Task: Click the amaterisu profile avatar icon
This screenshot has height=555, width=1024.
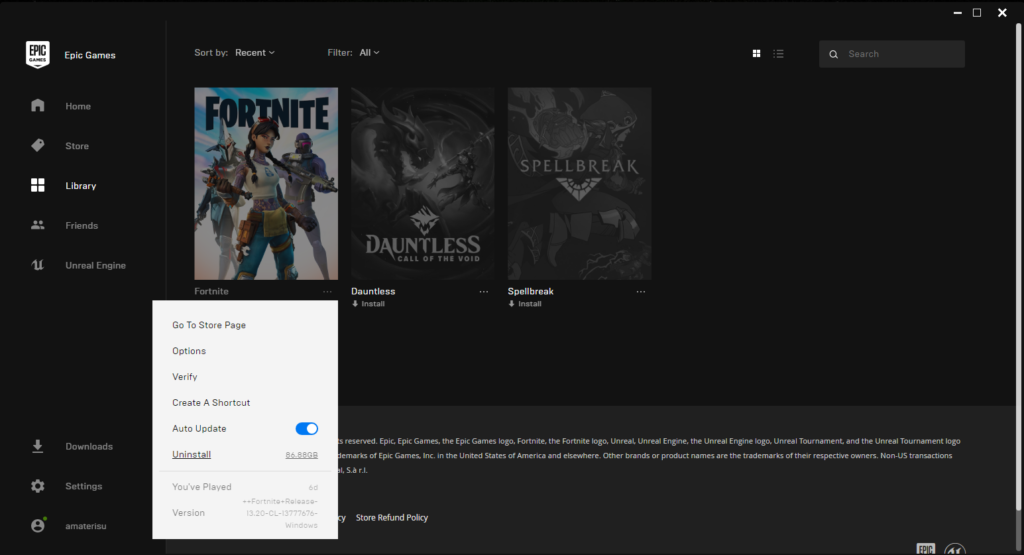Action: pyautogui.click(x=39, y=525)
